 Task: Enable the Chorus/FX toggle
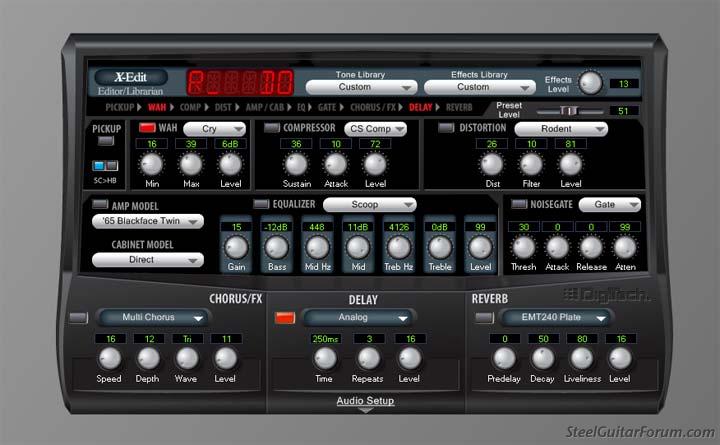(x=79, y=317)
